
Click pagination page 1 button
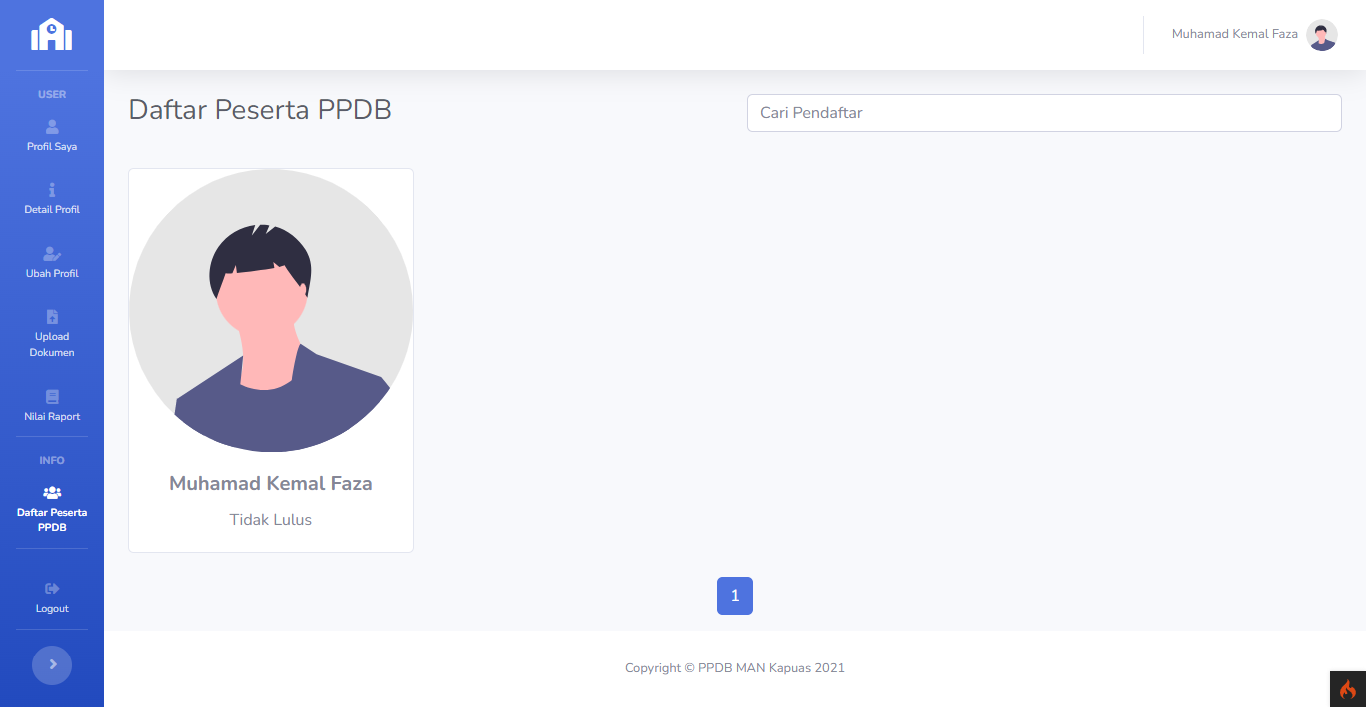(x=735, y=596)
